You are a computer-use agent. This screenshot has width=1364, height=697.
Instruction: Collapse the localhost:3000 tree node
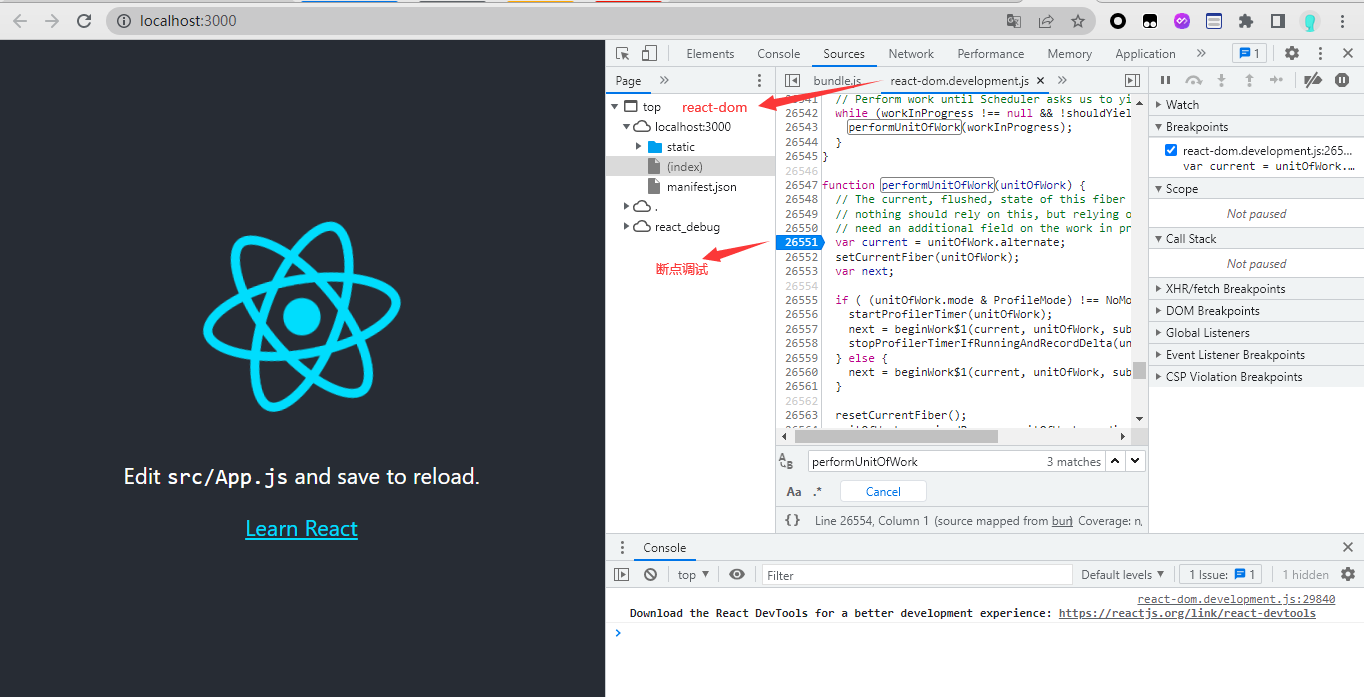coord(627,127)
